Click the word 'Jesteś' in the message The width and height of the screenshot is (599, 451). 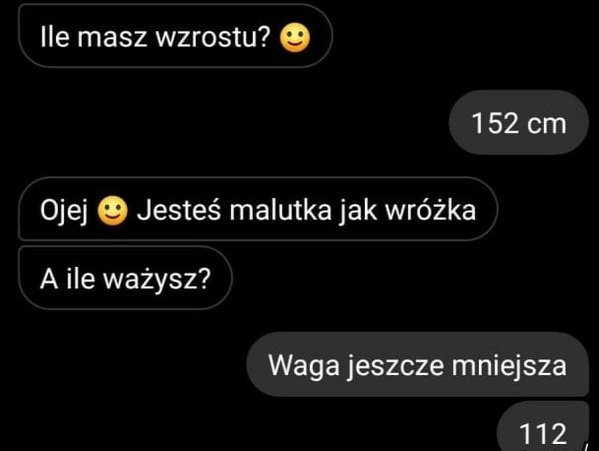(x=179, y=210)
